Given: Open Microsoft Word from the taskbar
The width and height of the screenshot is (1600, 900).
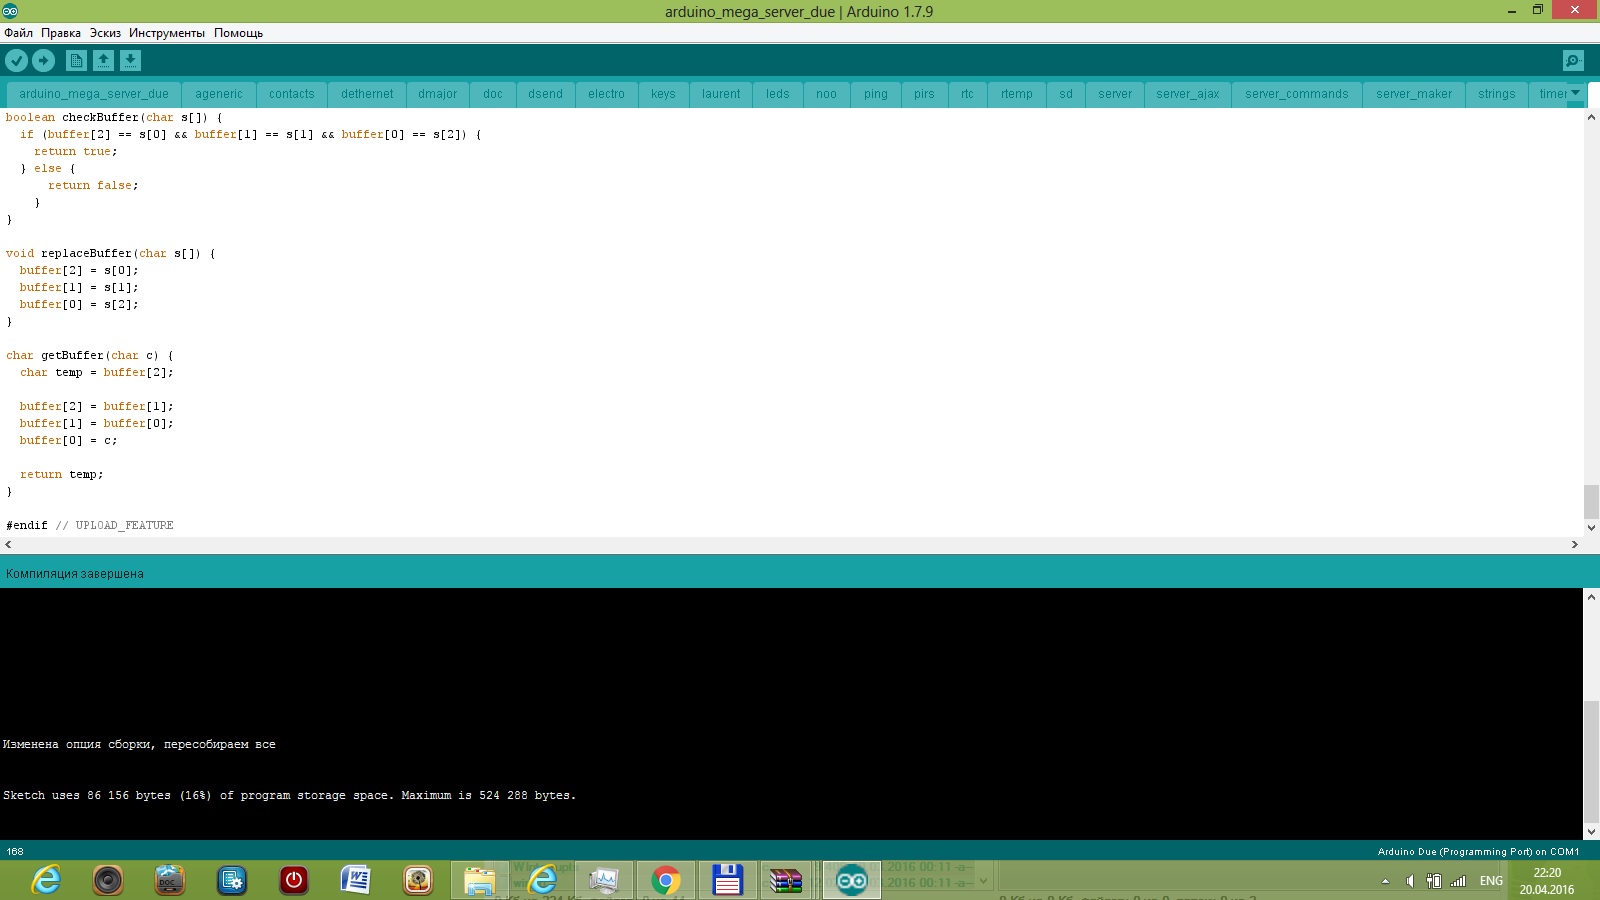Looking at the screenshot, I should pyautogui.click(x=356, y=880).
